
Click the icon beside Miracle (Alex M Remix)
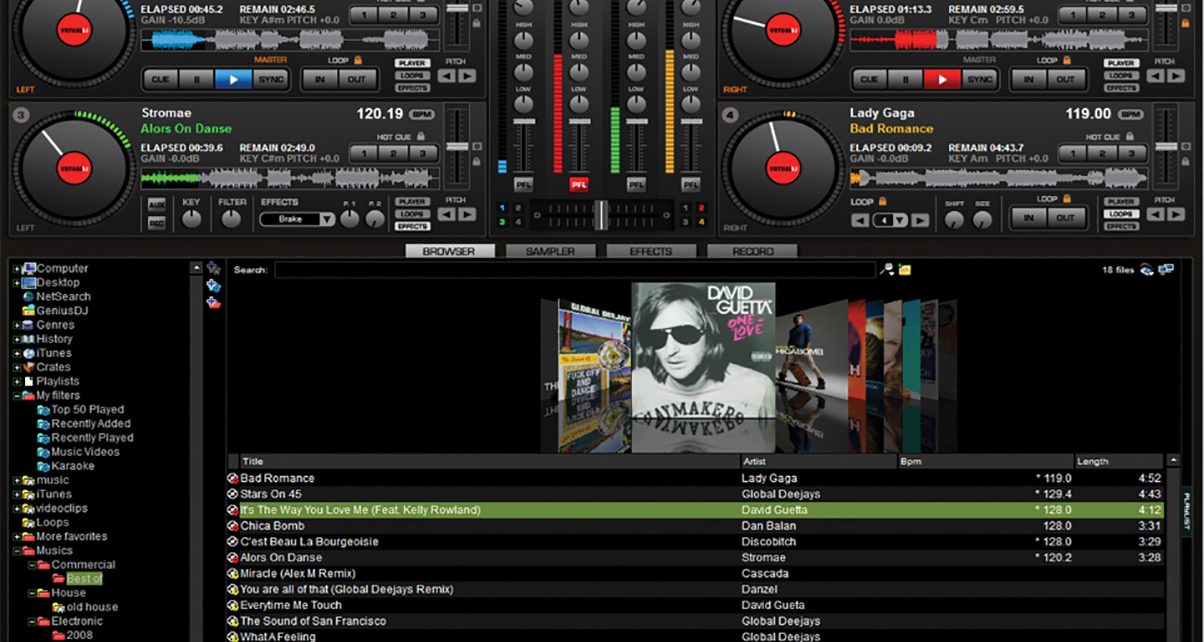pos(233,574)
